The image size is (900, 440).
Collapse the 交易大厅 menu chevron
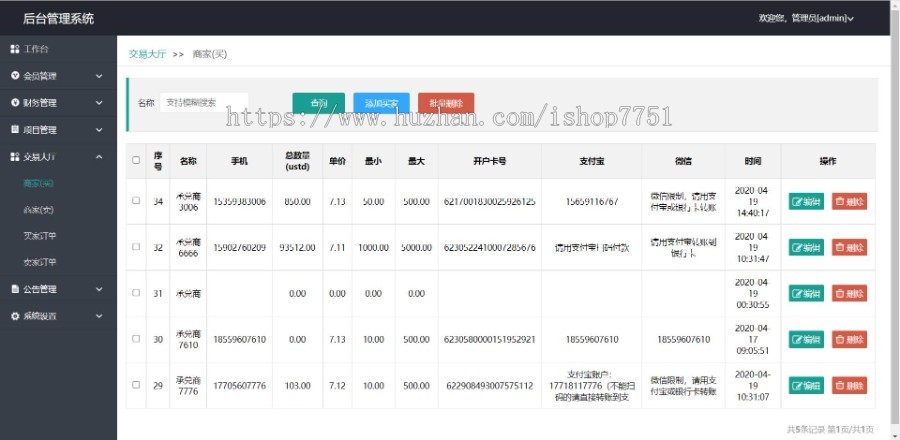[x=99, y=156]
